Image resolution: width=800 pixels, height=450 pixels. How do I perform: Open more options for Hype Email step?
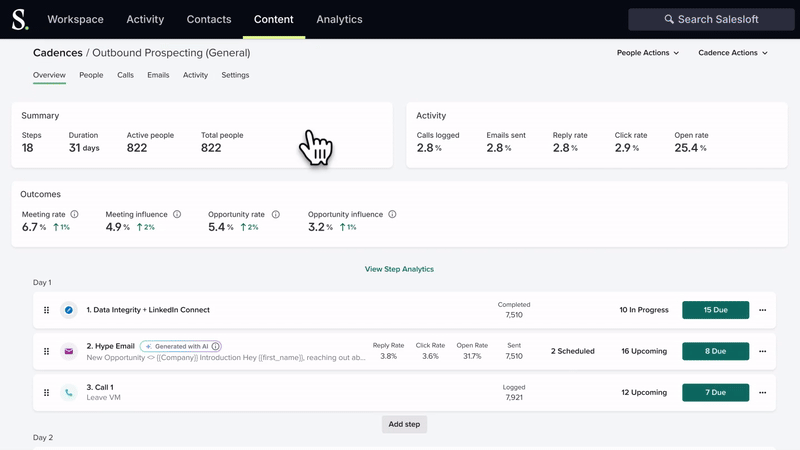pos(762,351)
